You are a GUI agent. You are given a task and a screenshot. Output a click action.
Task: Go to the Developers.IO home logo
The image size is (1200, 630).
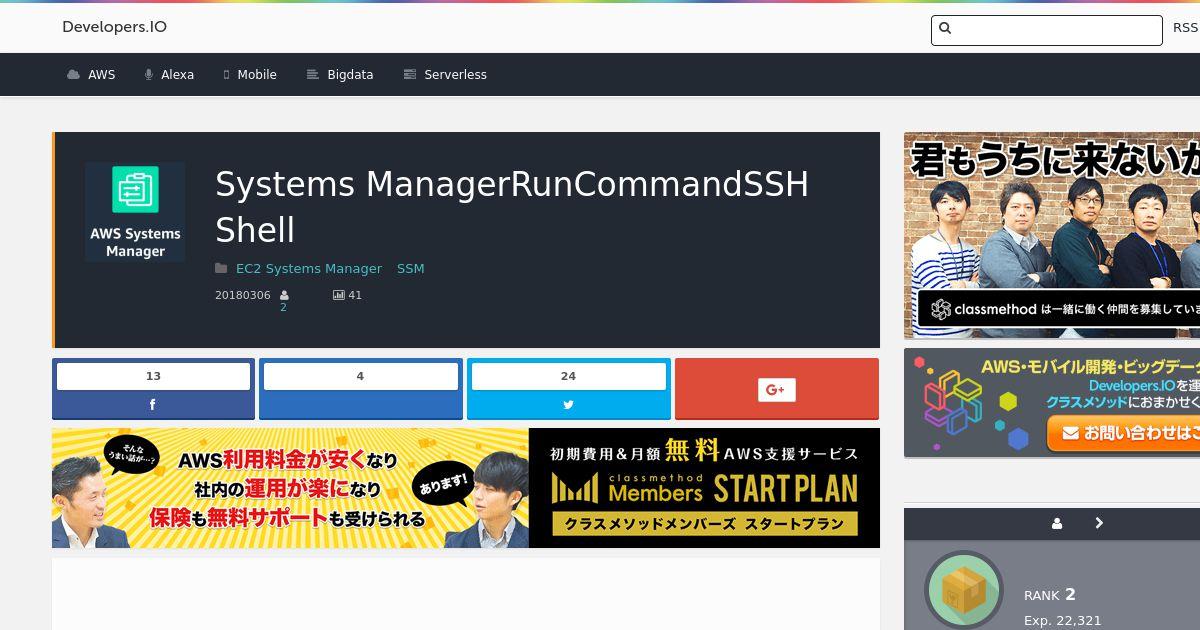[114, 27]
